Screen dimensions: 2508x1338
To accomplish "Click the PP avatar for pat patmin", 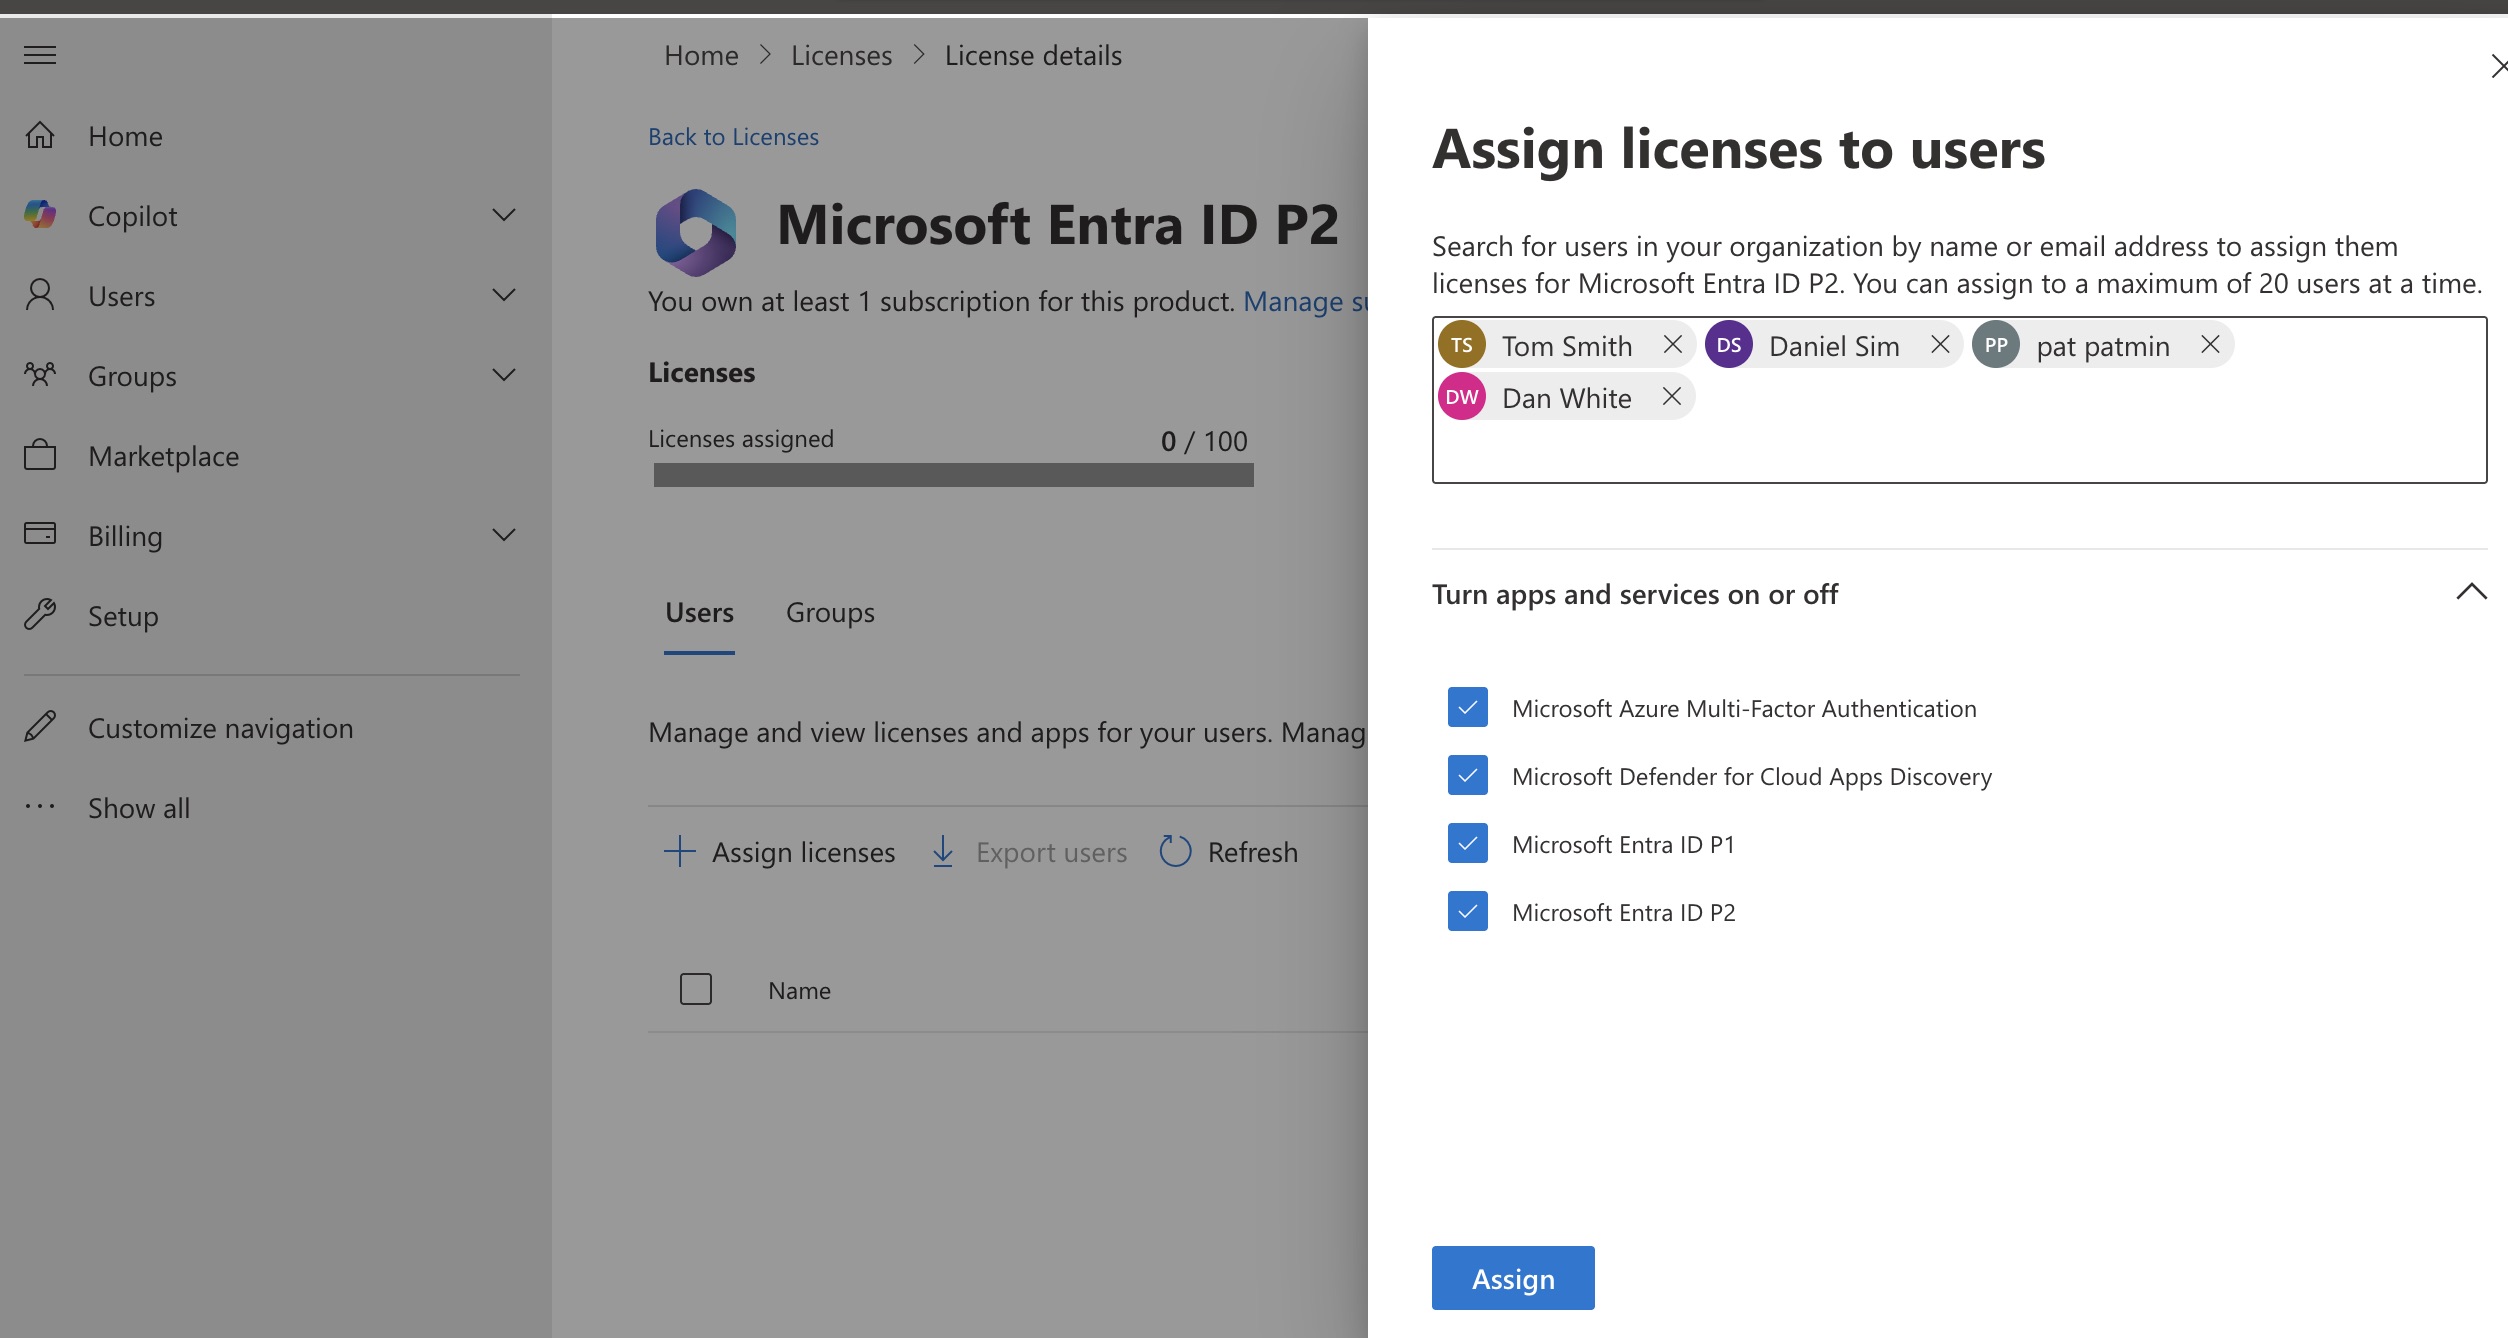I will tap(1996, 345).
